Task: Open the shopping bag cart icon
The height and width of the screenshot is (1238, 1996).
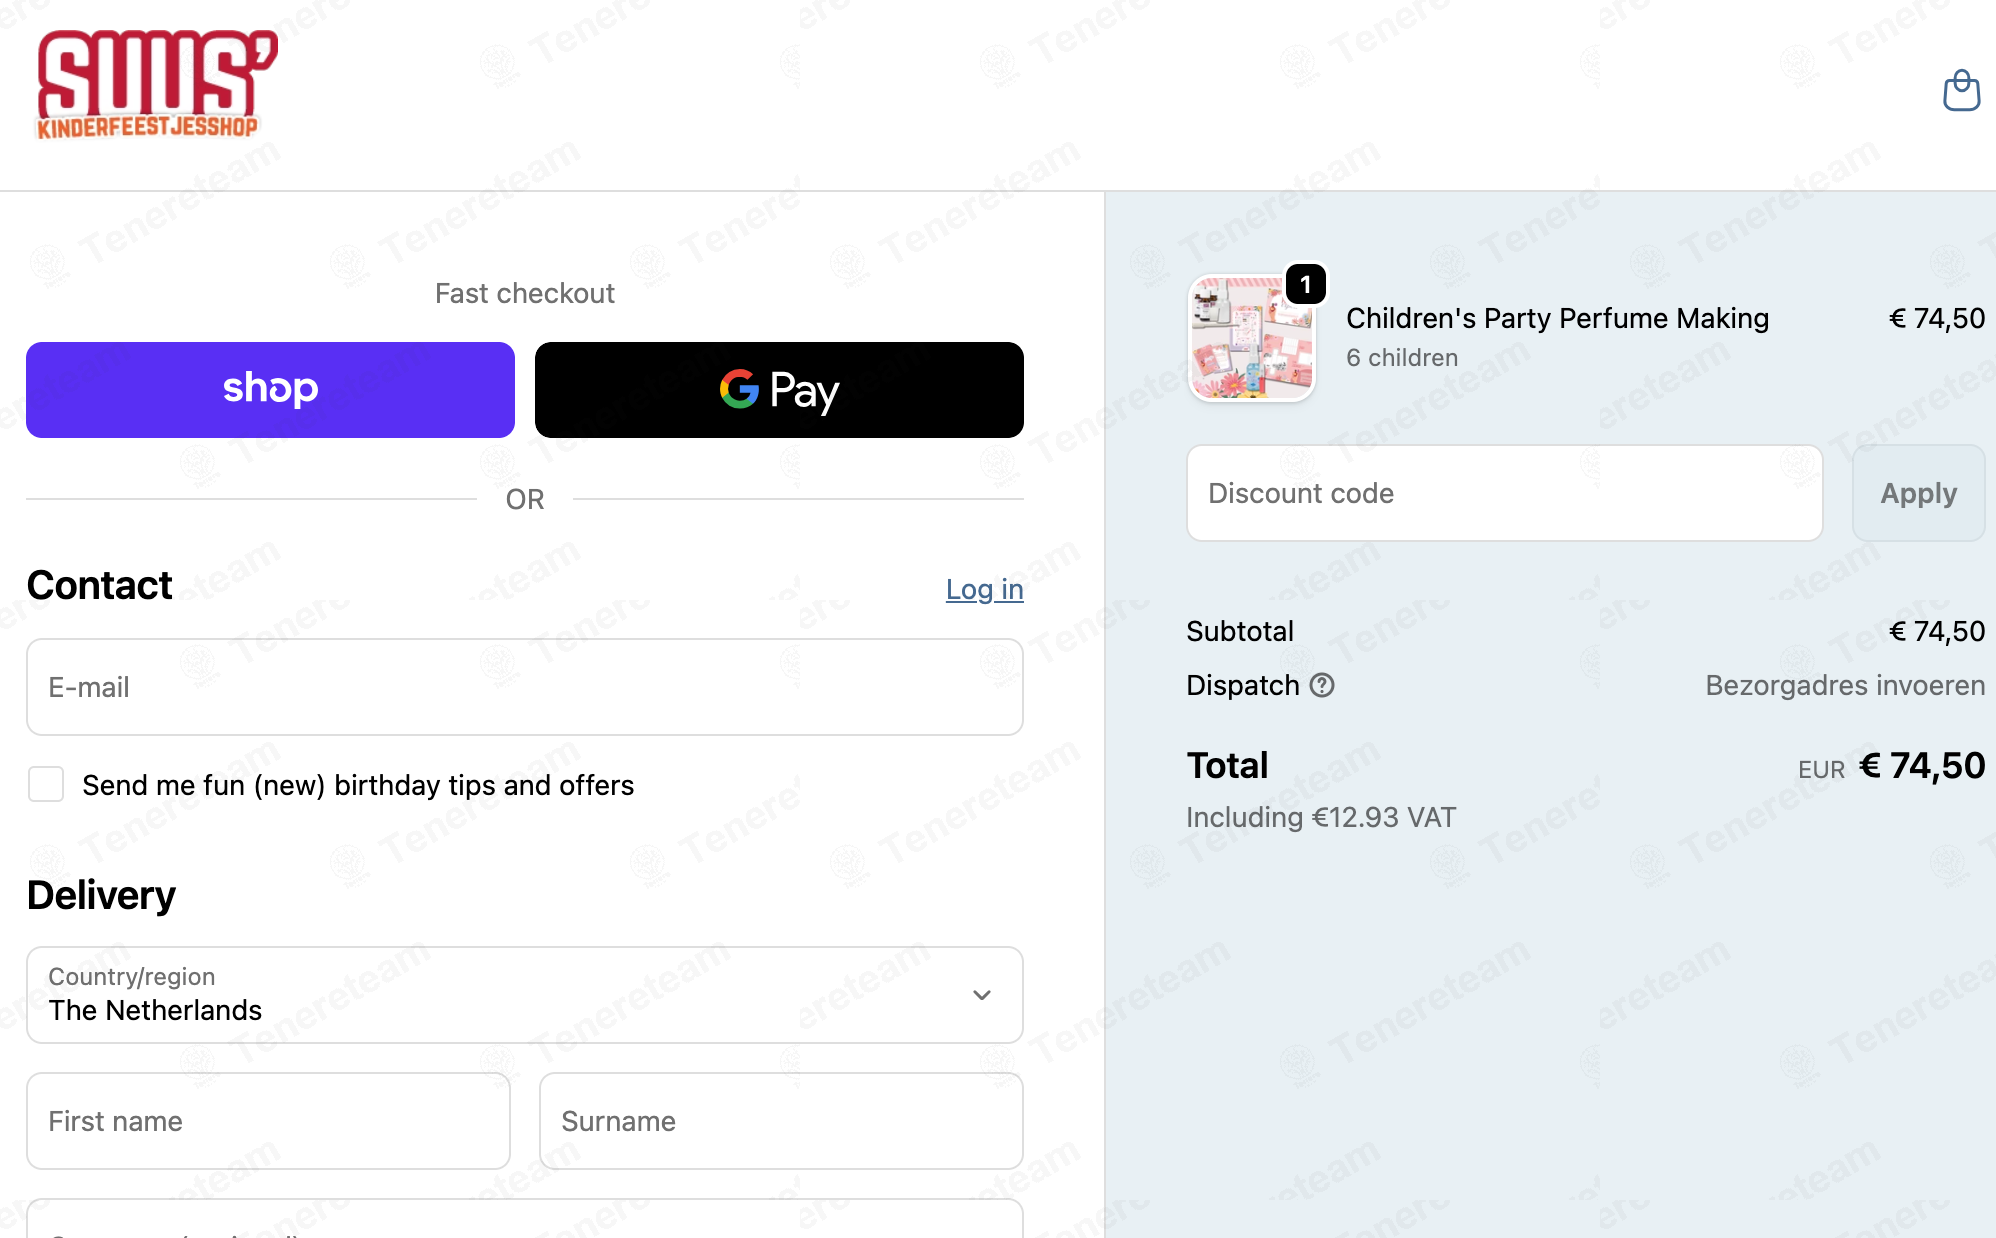Action: [x=1961, y=91]
